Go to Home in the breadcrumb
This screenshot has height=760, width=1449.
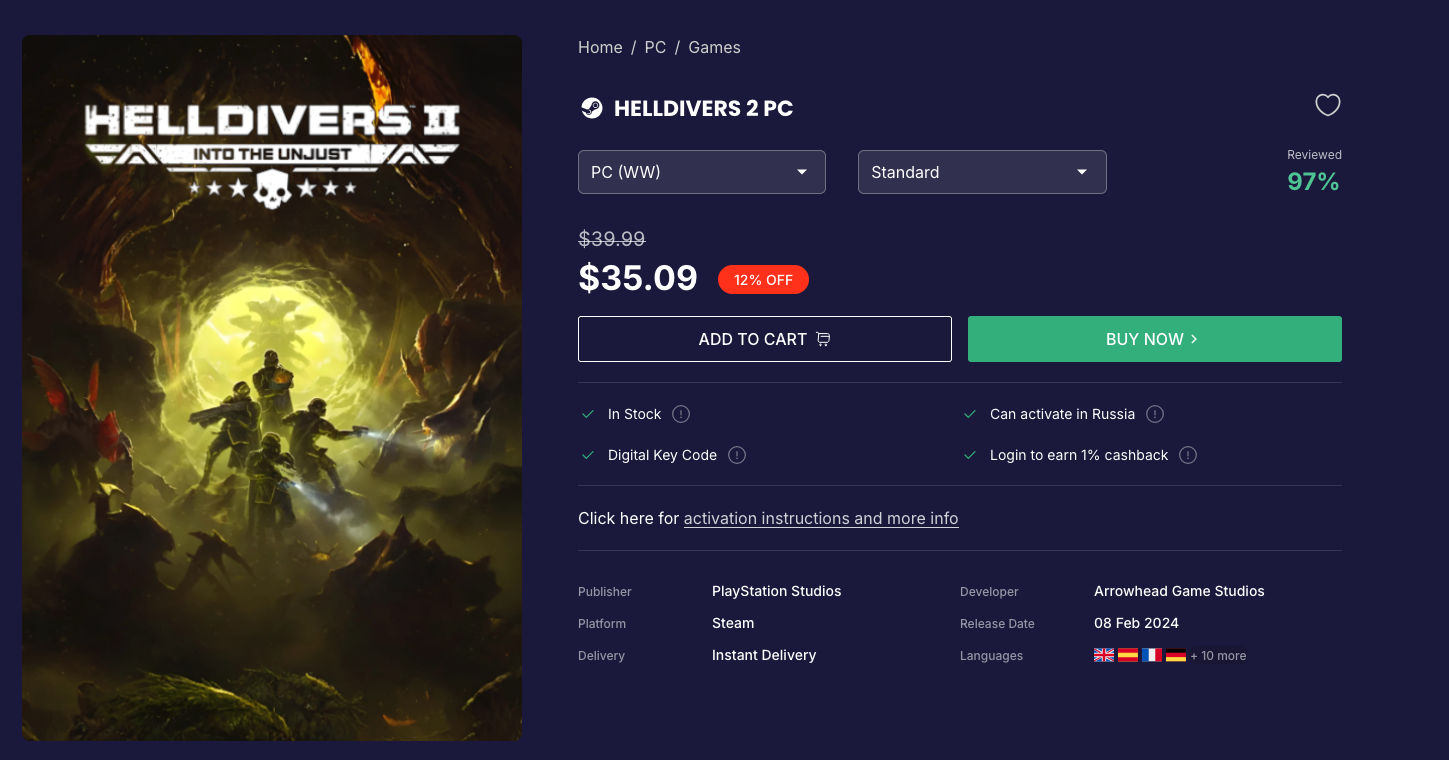point(600,47)
